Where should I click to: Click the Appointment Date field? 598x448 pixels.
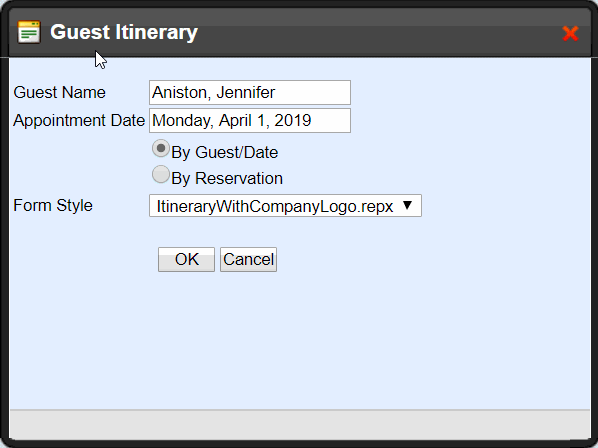250,120
